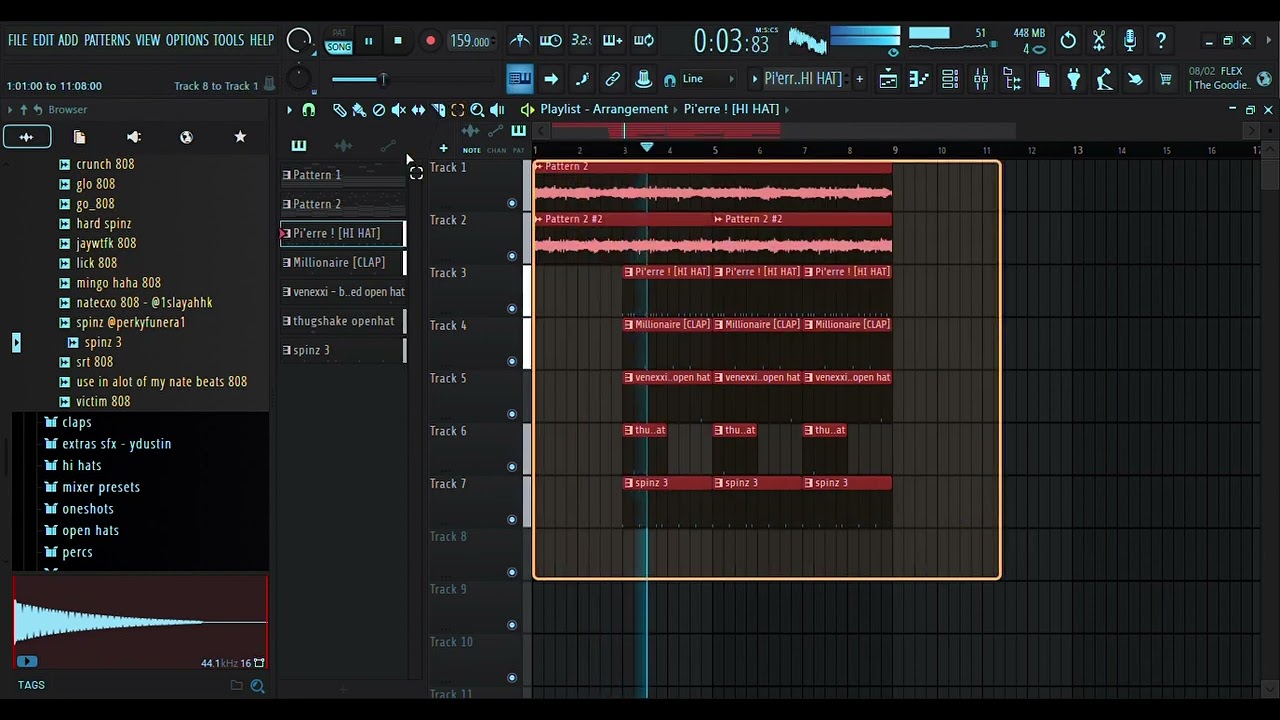The image size is (1280, 720).
Task: Pause playback
Action: pyautogui.click(x=368, y=41)
